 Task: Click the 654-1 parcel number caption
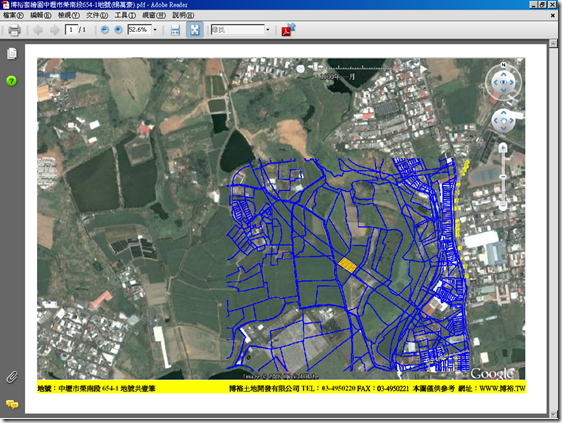click(110, 388)
